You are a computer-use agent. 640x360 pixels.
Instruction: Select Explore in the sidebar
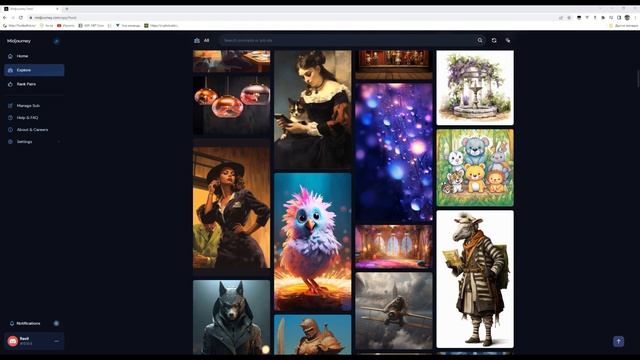tap(34, 70)
